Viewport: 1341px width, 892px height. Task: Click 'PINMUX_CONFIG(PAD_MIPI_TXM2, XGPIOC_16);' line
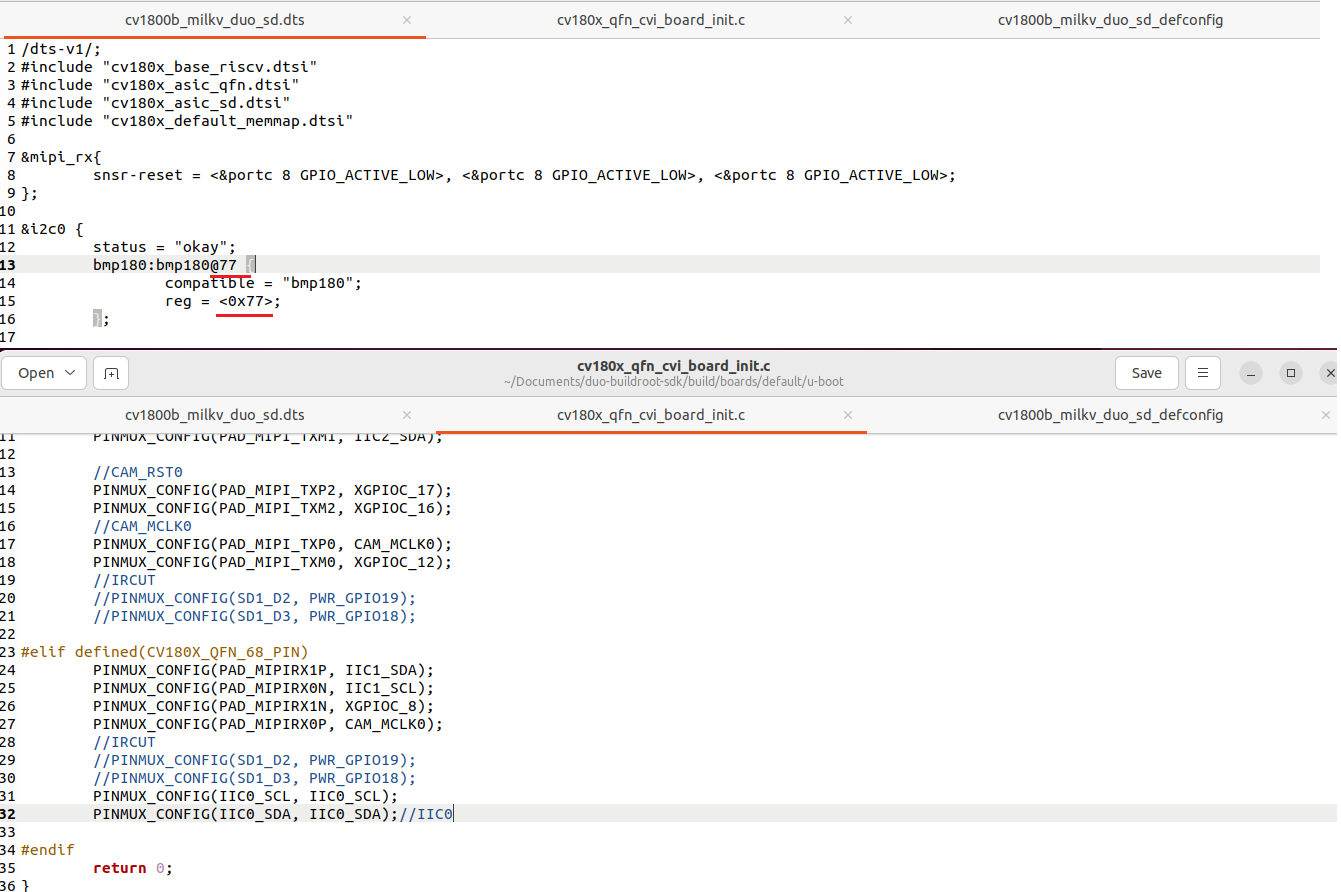pyautogui.click(x=273, y=508)
